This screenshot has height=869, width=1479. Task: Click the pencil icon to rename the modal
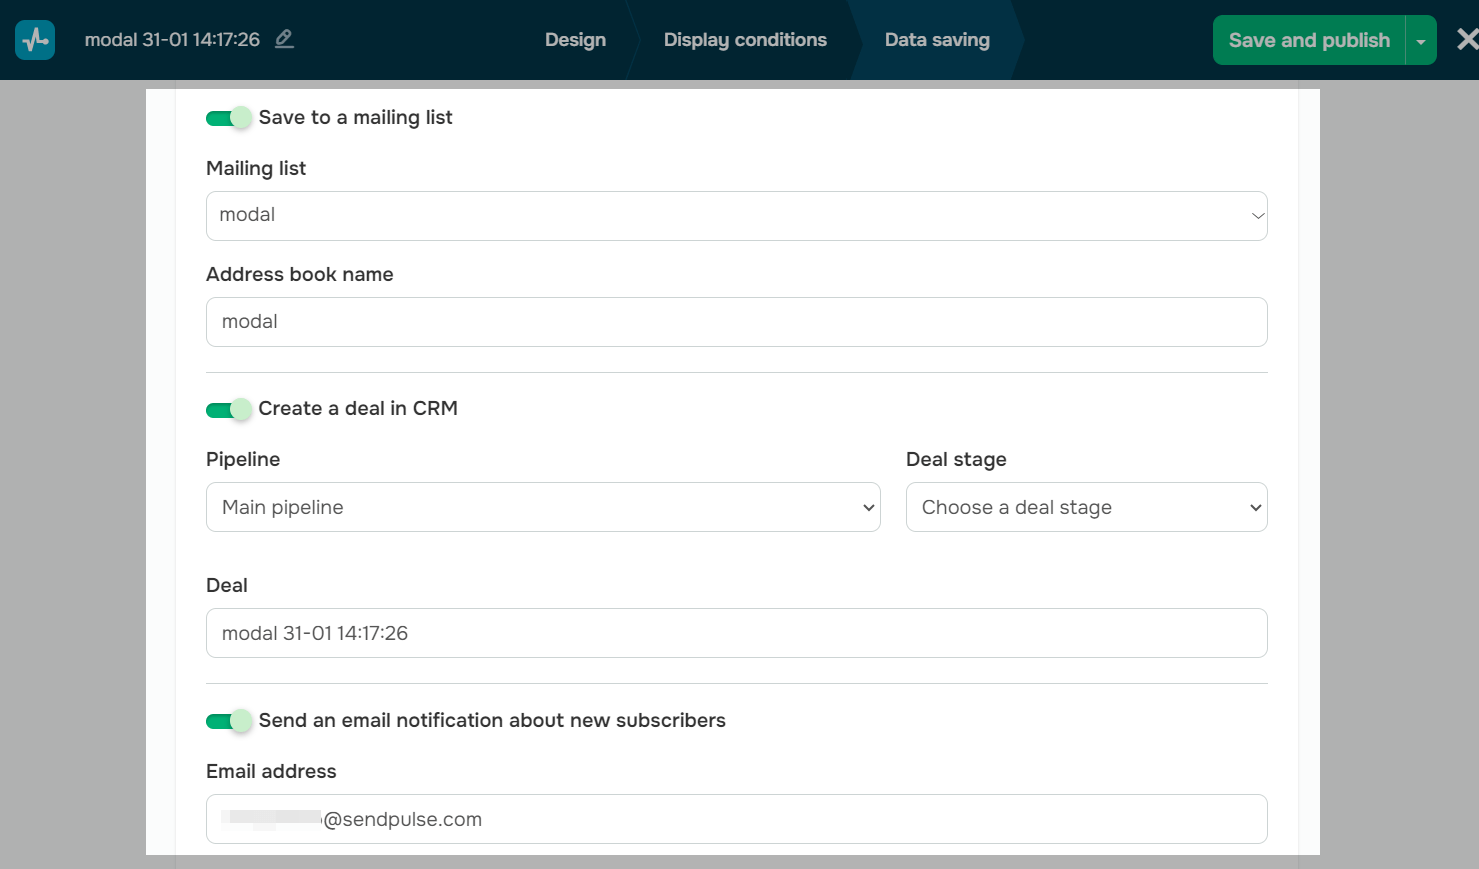point(285,39)
